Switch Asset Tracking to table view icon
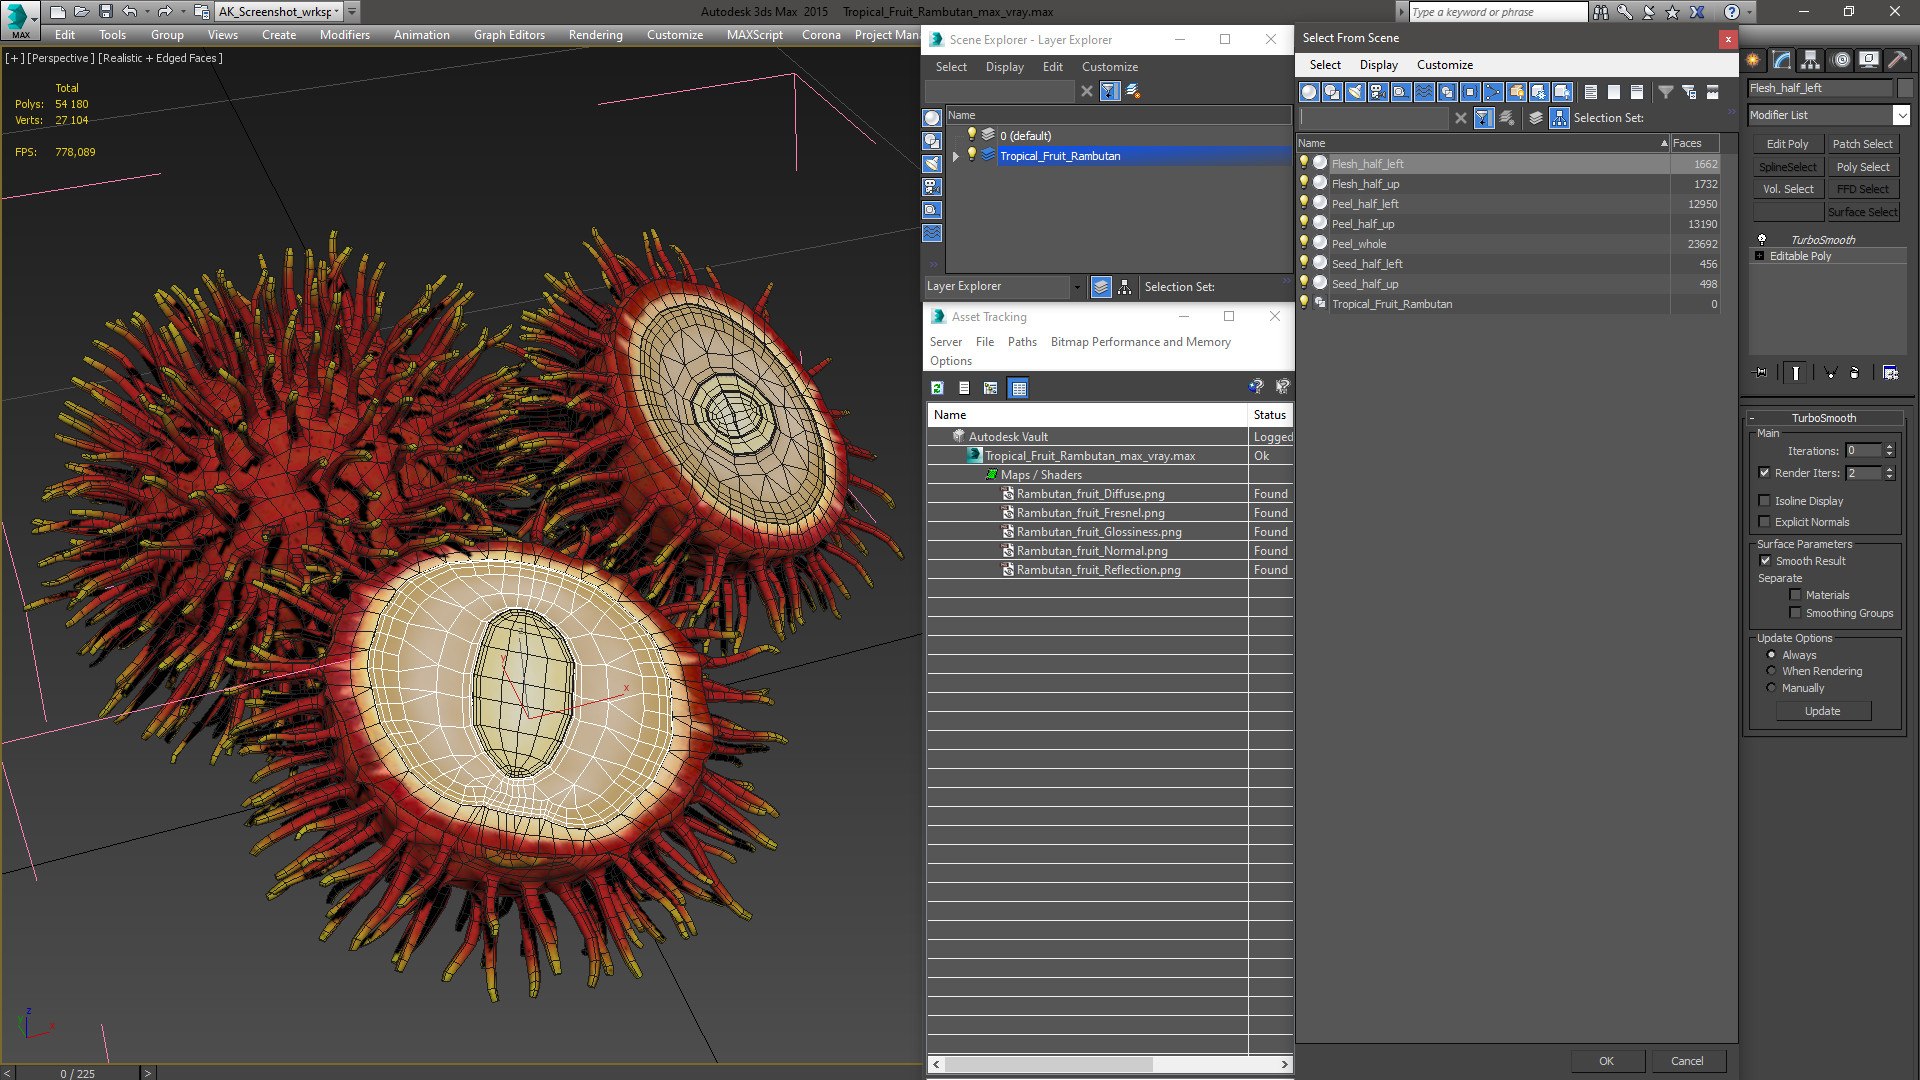This screenshot has width=1920, height=1080. click(1018, 388)
